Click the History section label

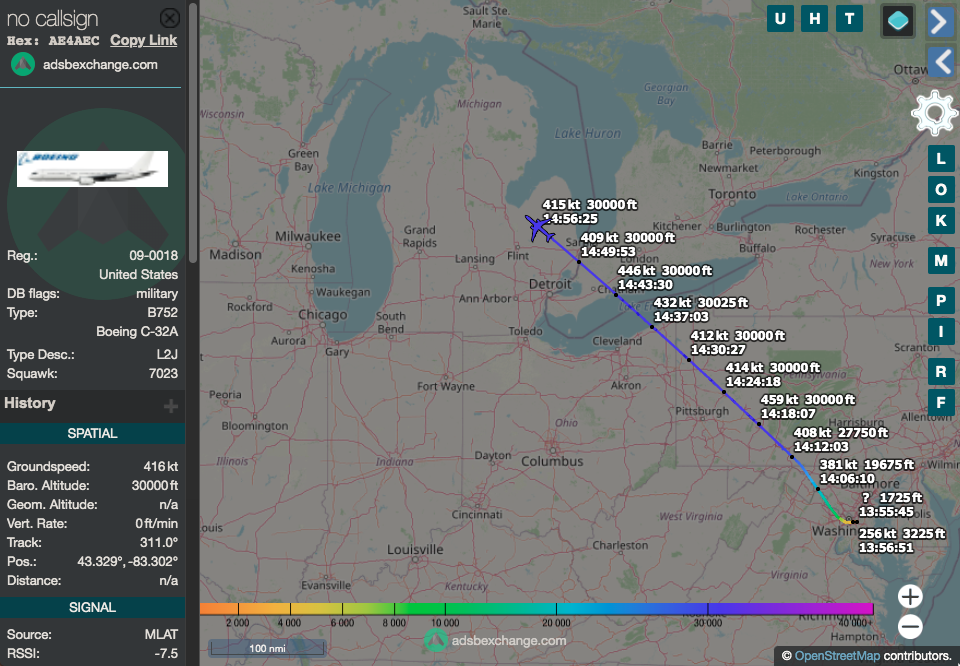[x=30, y=403]
